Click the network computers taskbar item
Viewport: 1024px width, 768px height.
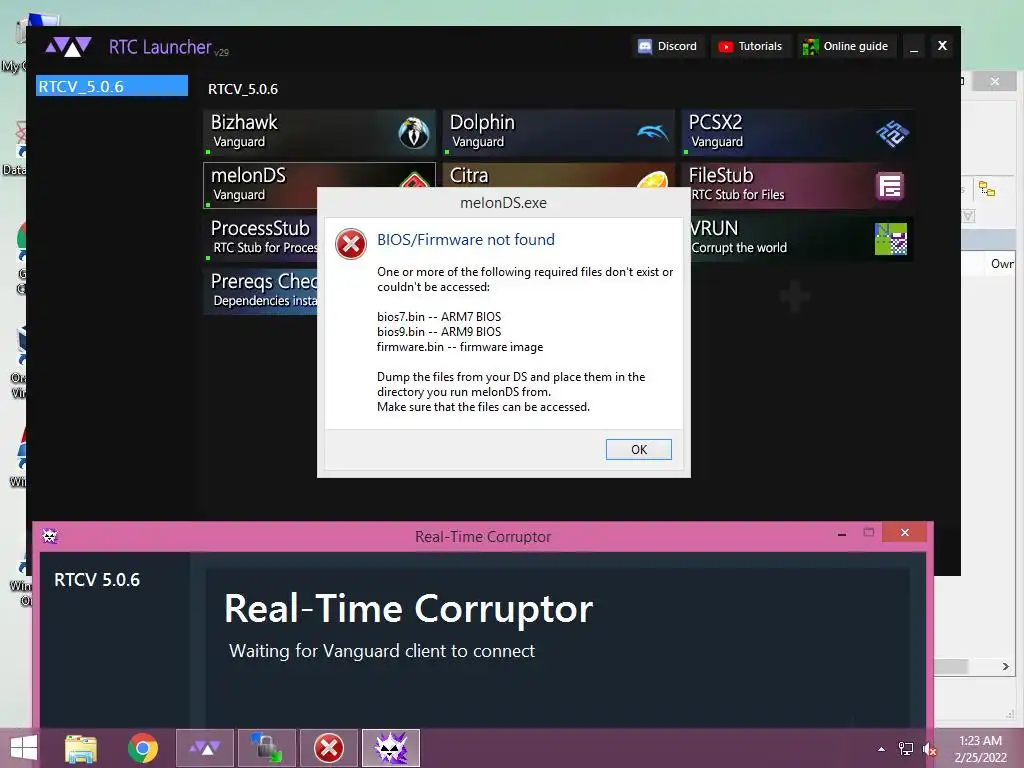(x=266, y=748)
